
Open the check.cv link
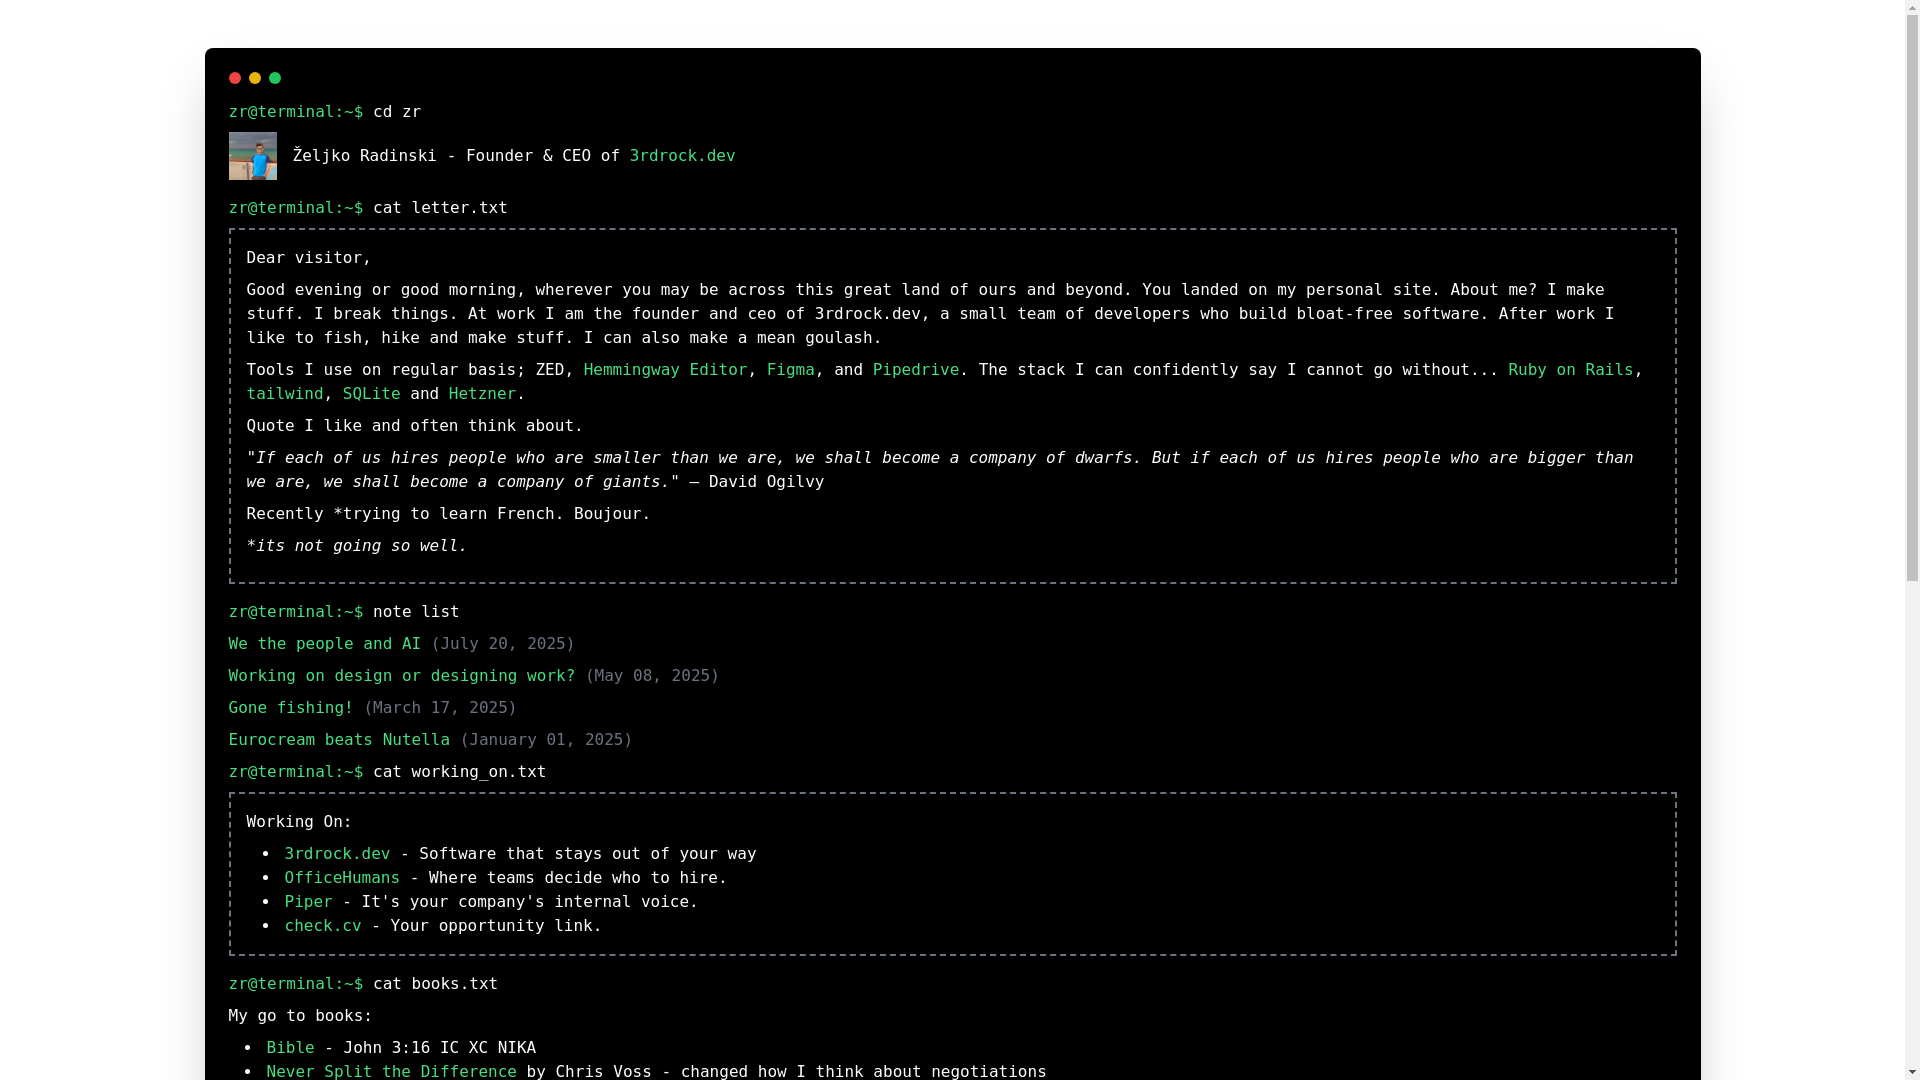pos(323,926)
